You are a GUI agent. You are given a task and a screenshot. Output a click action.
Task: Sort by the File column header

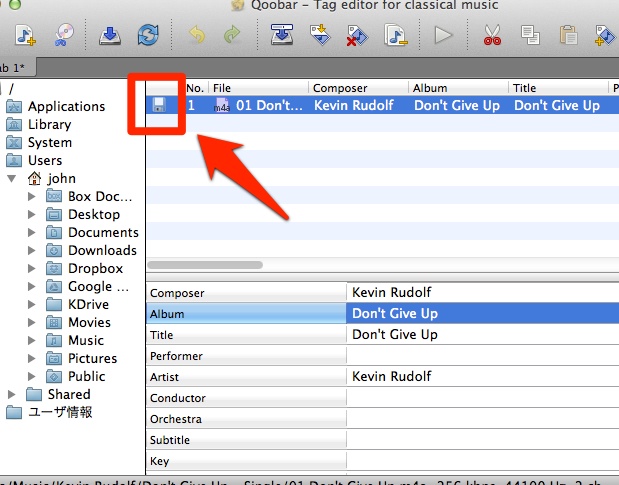click(x=258, y=88)
